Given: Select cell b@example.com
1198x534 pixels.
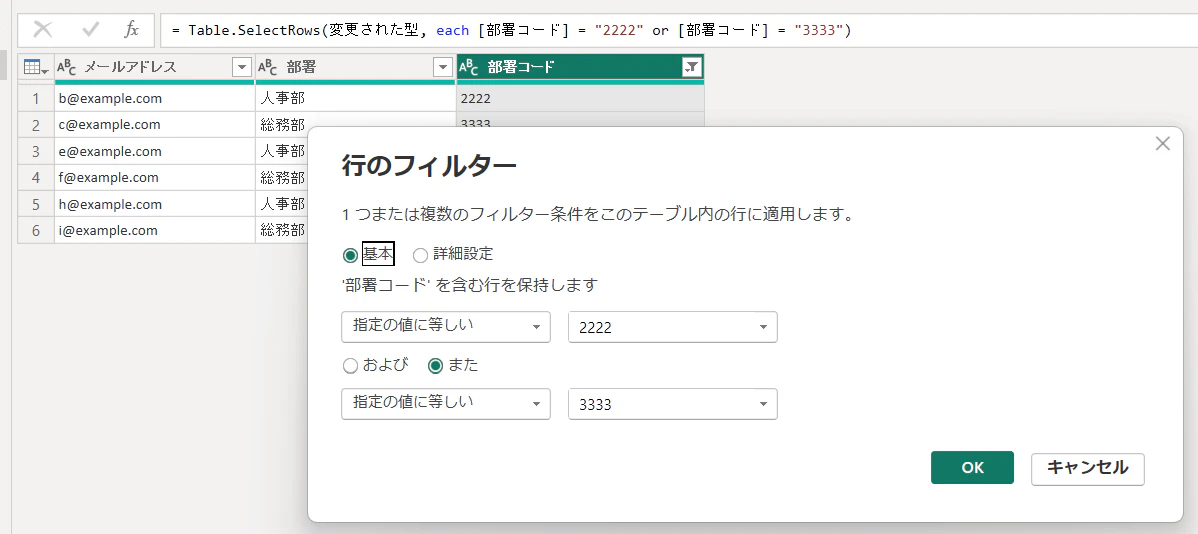Looking at the screenshot, I should (154, 99).
